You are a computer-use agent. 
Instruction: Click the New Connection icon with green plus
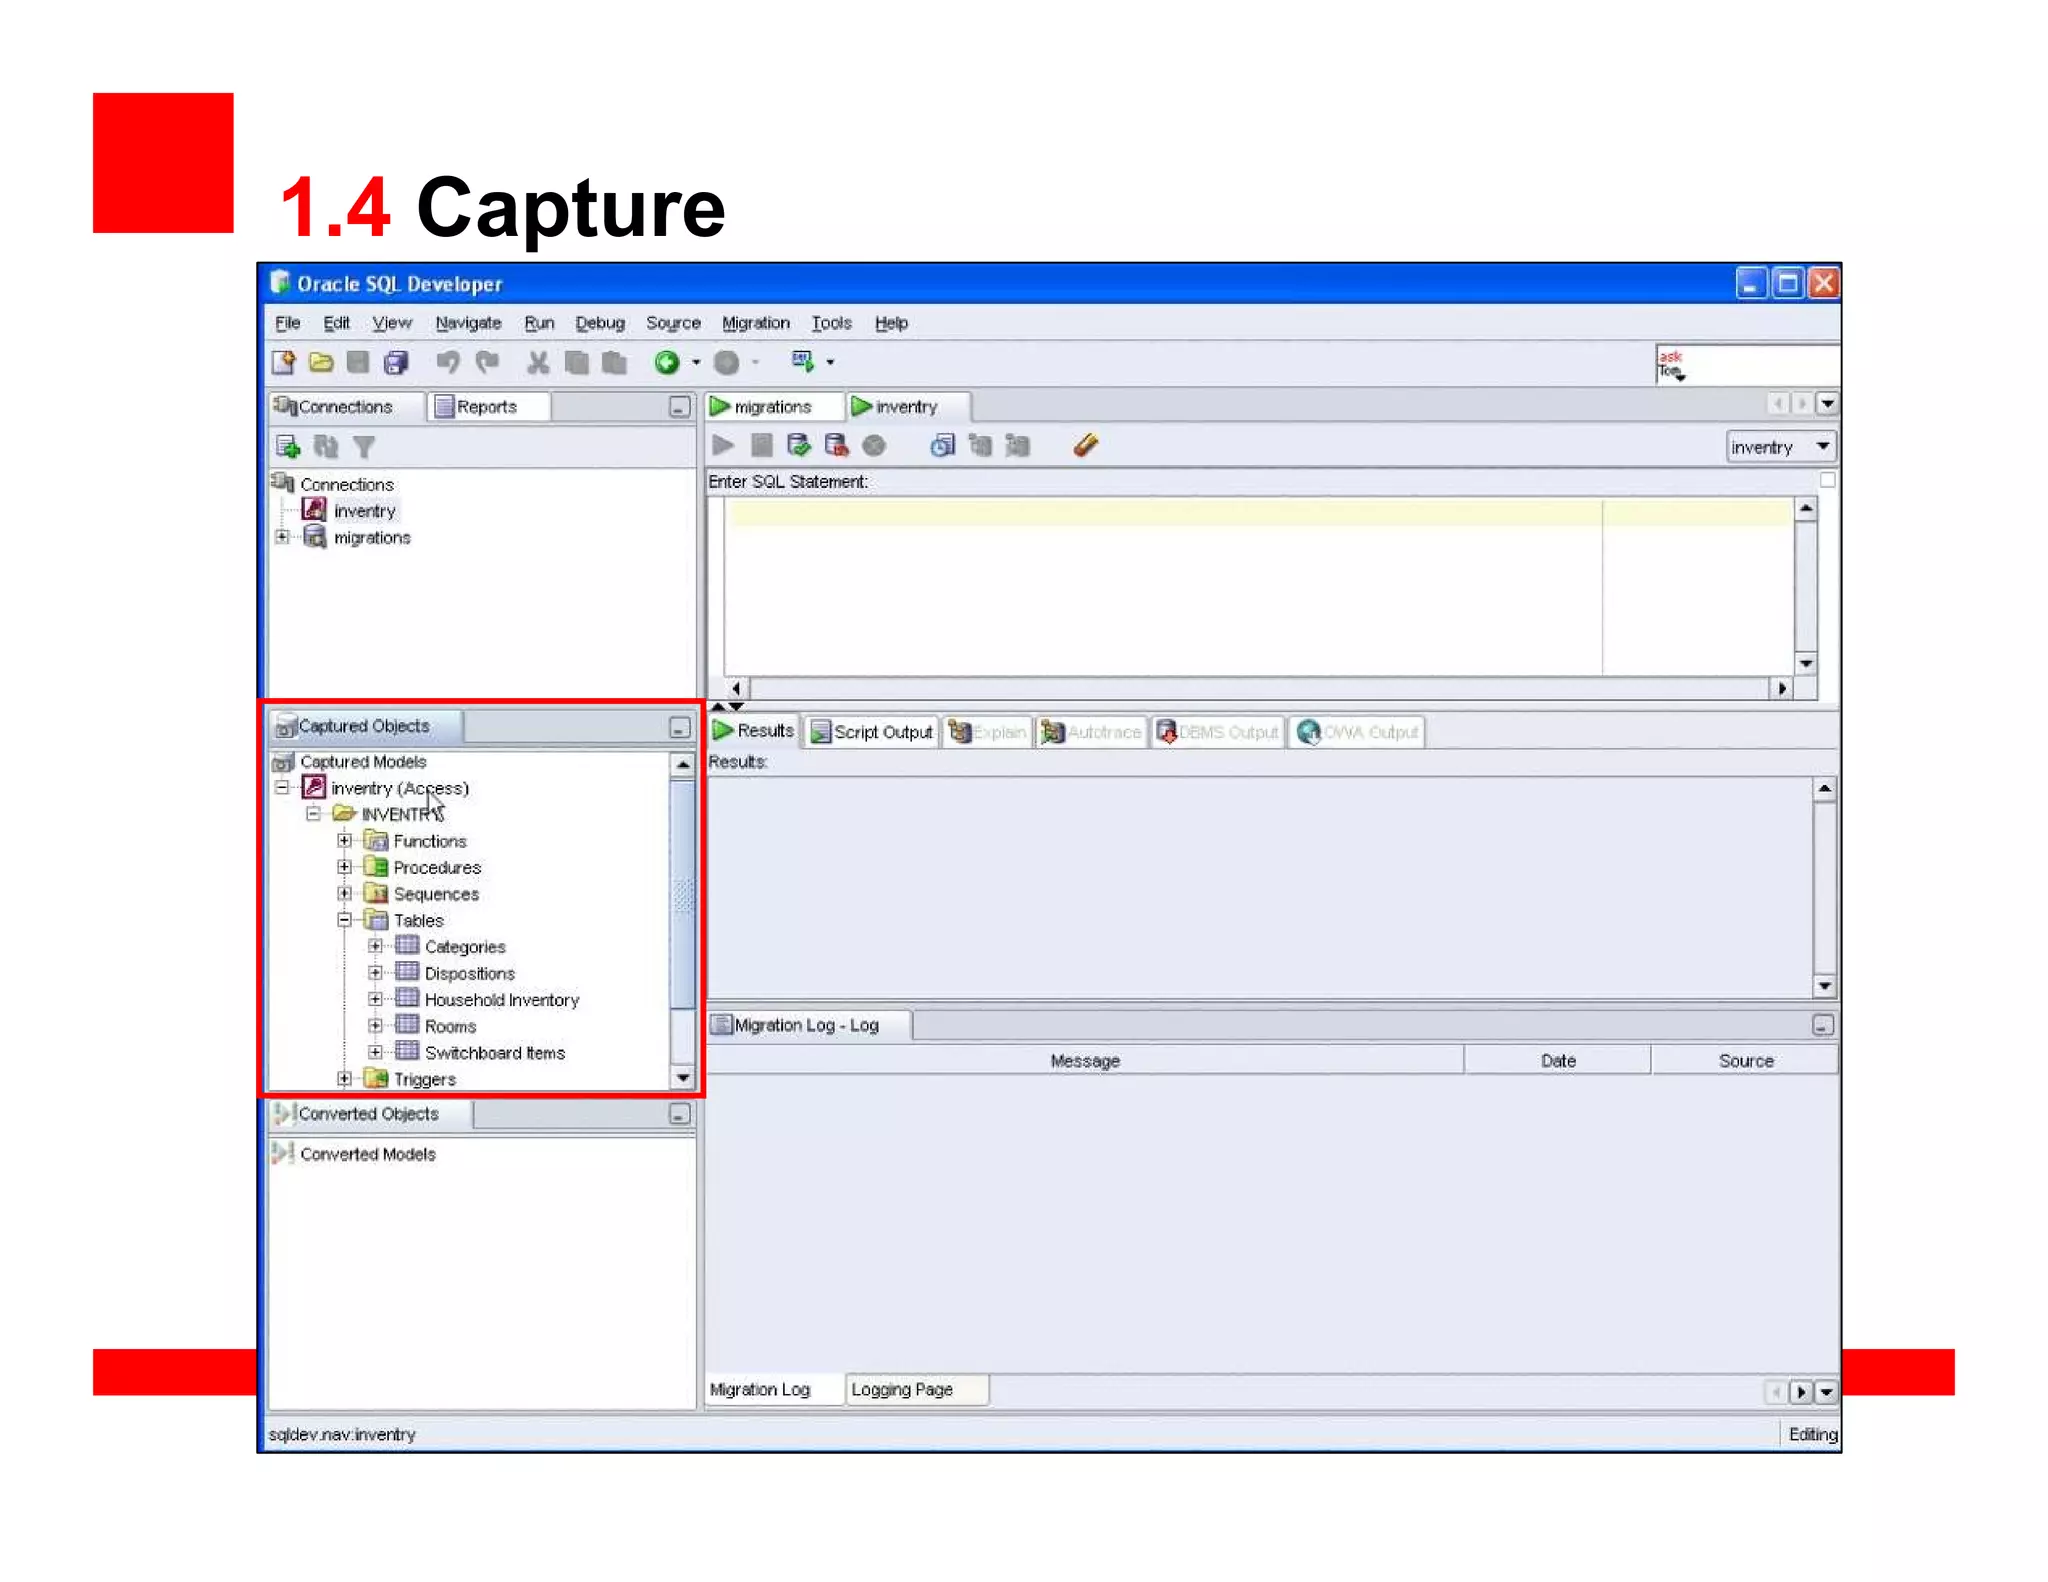tap(288, 447)
